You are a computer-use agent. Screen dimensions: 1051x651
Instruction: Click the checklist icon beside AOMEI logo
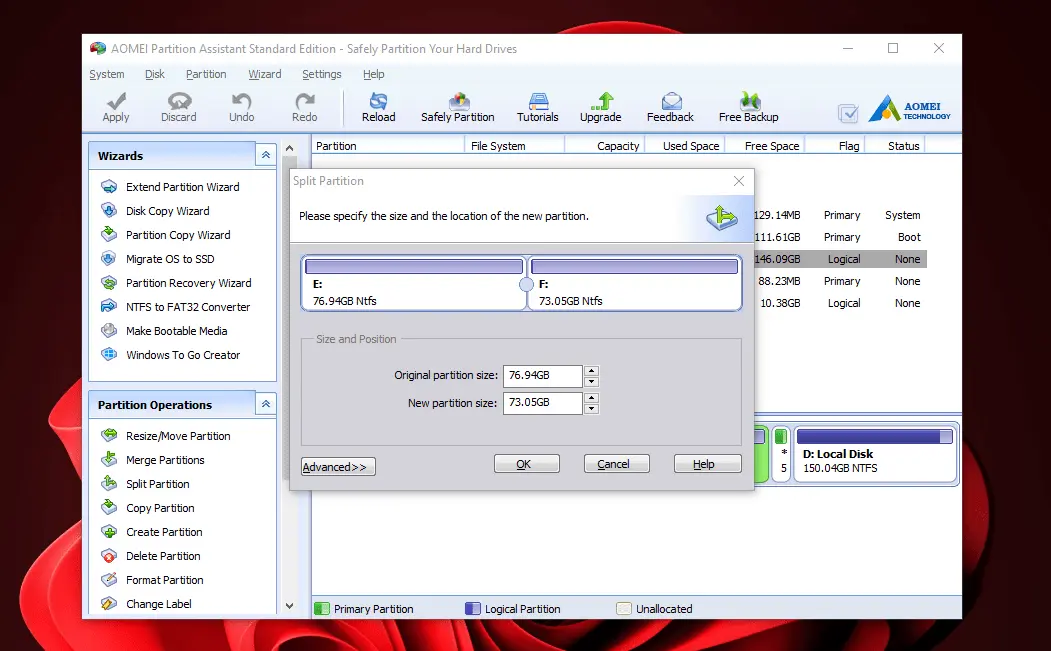tap(848, 113)
